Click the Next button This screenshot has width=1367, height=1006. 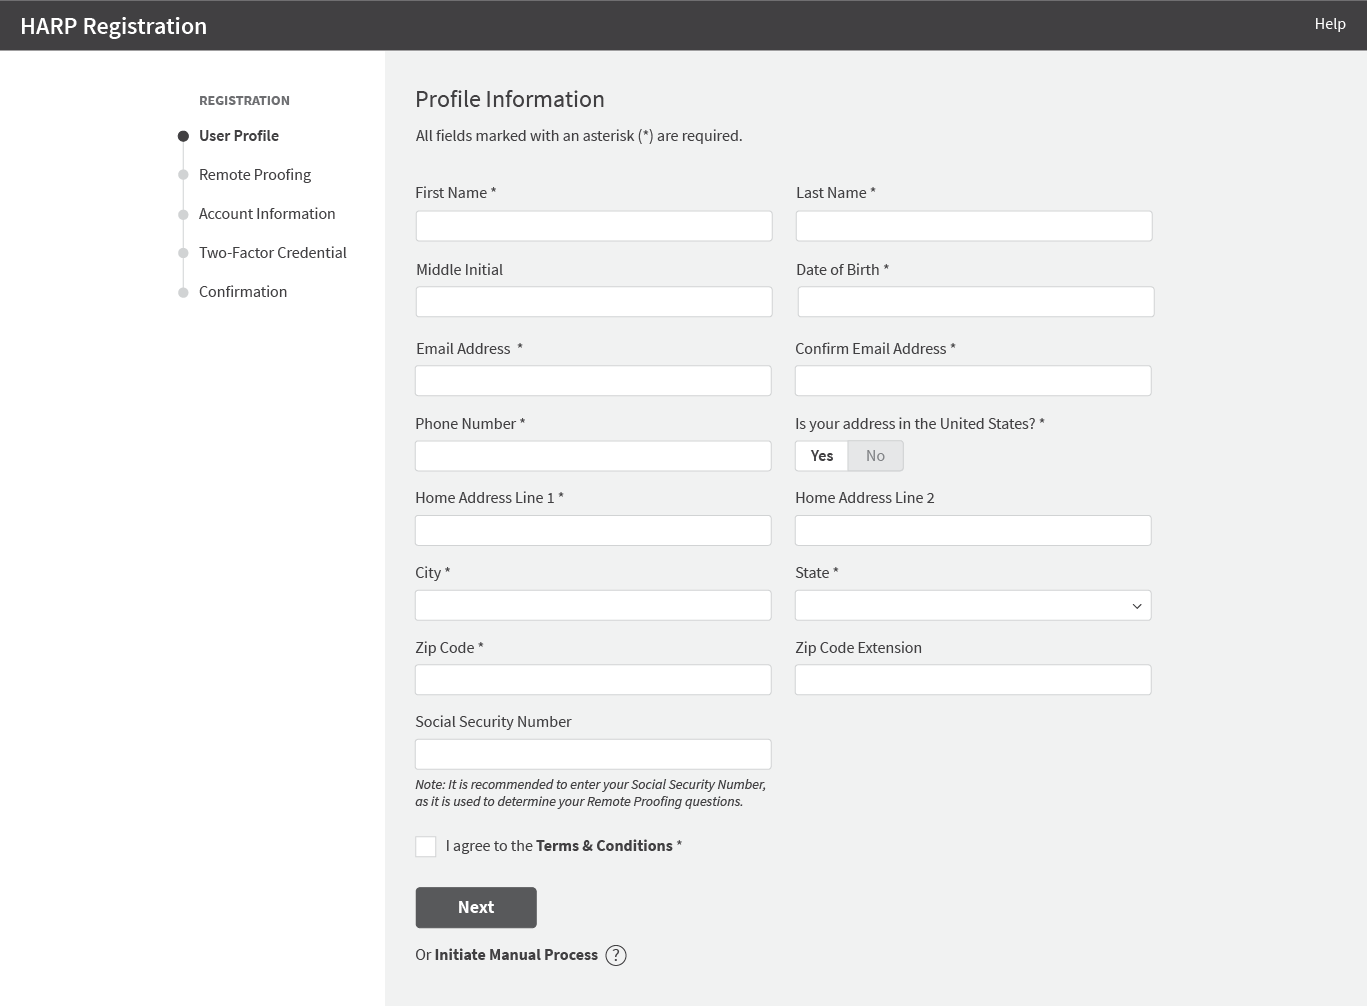[476, 907]
